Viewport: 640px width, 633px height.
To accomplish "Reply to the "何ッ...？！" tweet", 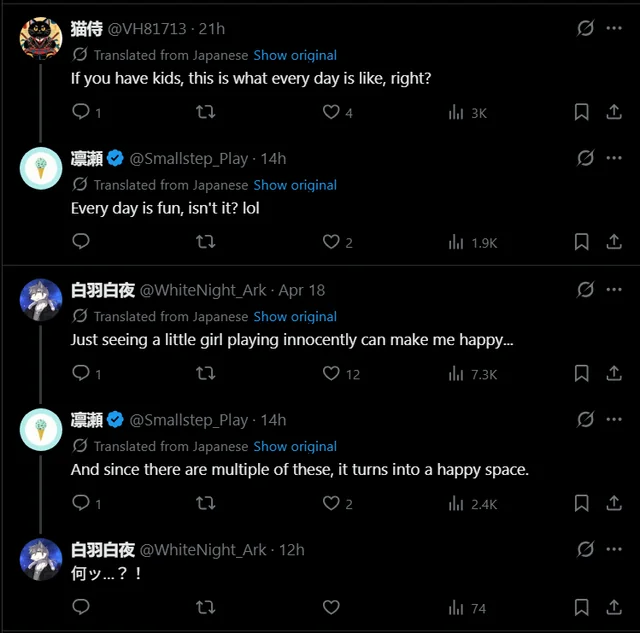I will 82,607.
